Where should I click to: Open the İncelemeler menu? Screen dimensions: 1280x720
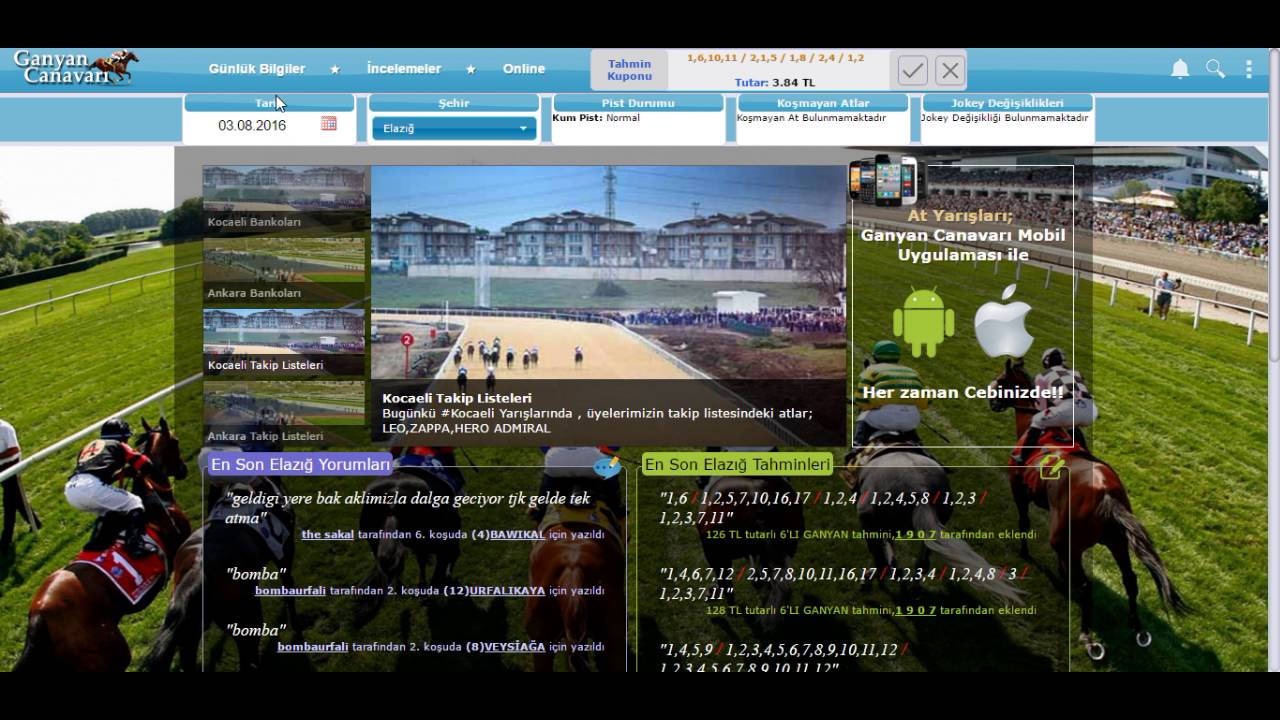[x=404, y=69]
